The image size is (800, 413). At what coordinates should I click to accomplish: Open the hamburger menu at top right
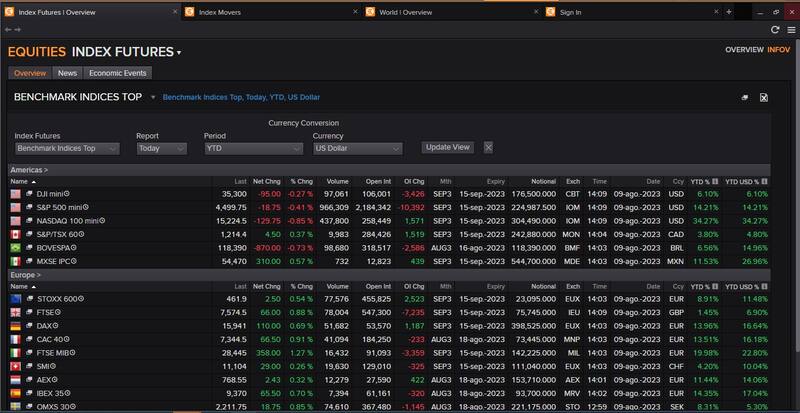coord(789,30)
